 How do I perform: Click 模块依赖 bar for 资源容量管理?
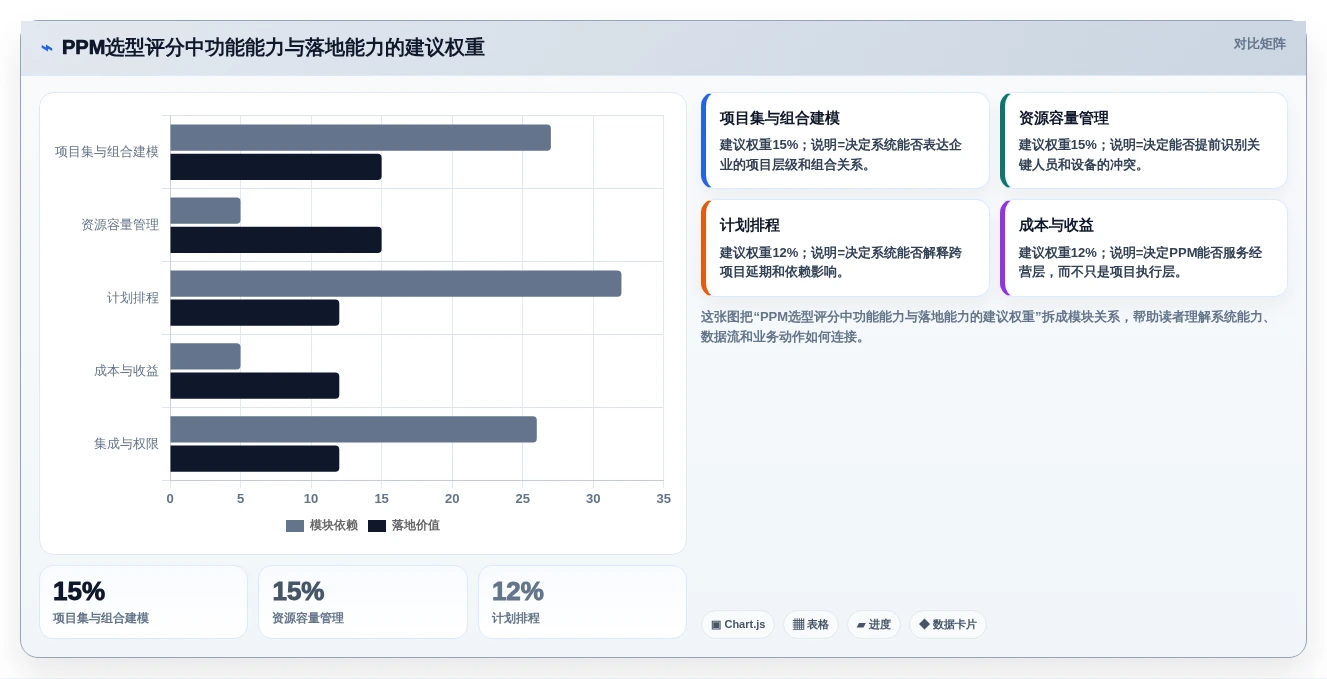(205, 211)
